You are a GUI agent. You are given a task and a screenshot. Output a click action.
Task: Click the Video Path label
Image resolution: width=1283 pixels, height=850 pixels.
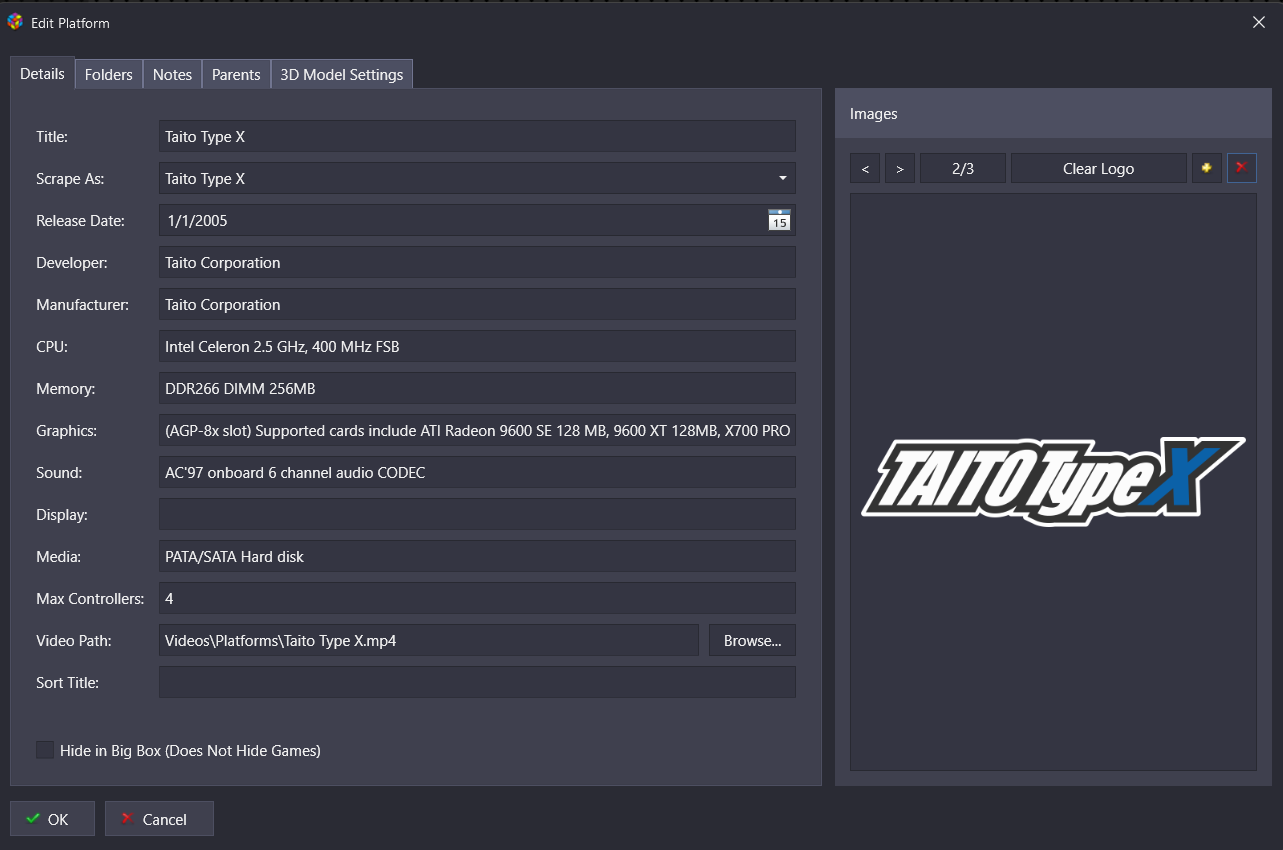click(73, 641)
